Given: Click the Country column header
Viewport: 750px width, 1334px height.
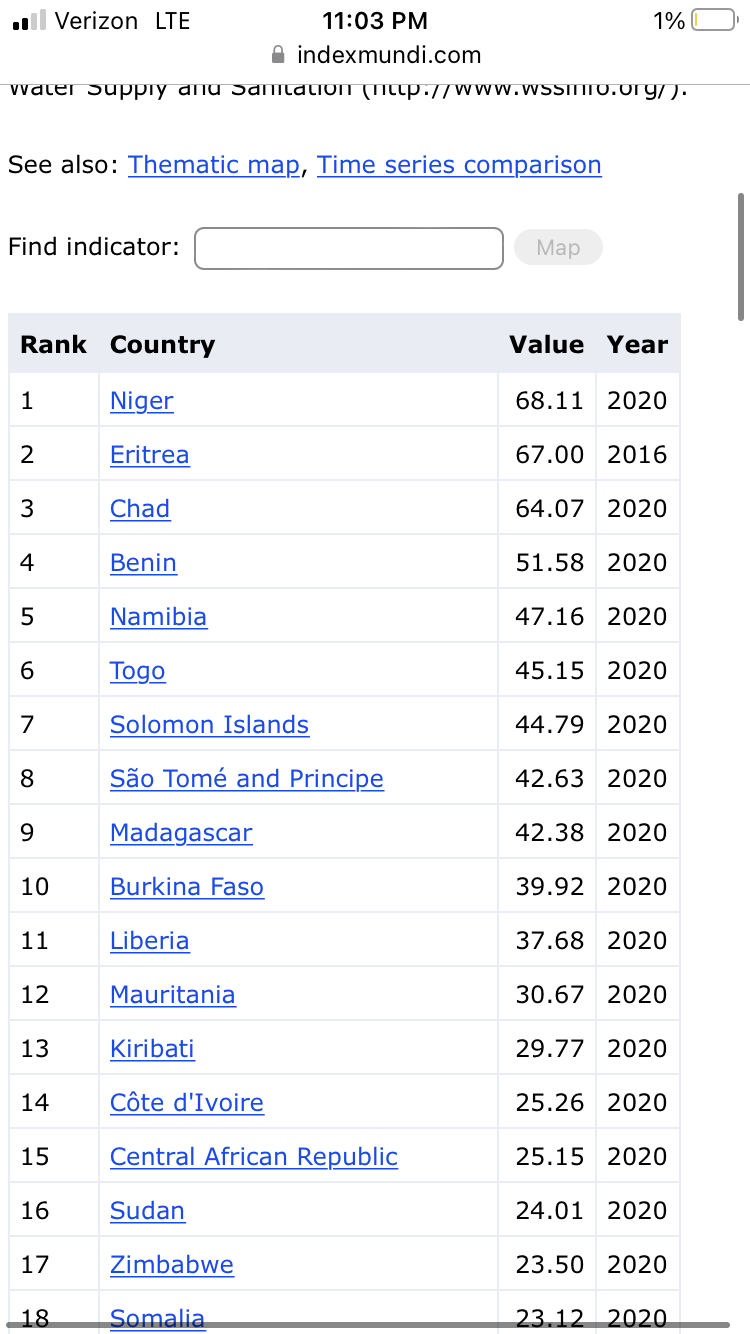Looking at the screenshot, I should pos(163,345).
